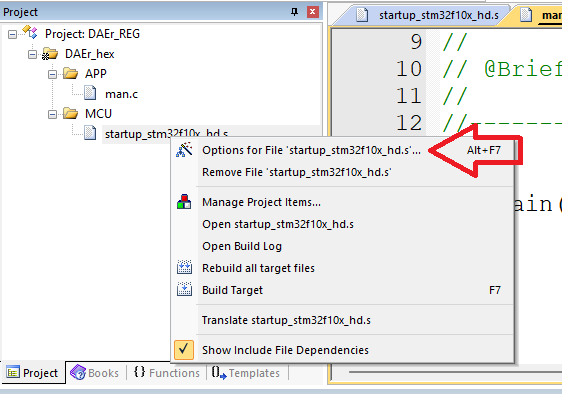Click the Rebuild all icon

(184, 267)
